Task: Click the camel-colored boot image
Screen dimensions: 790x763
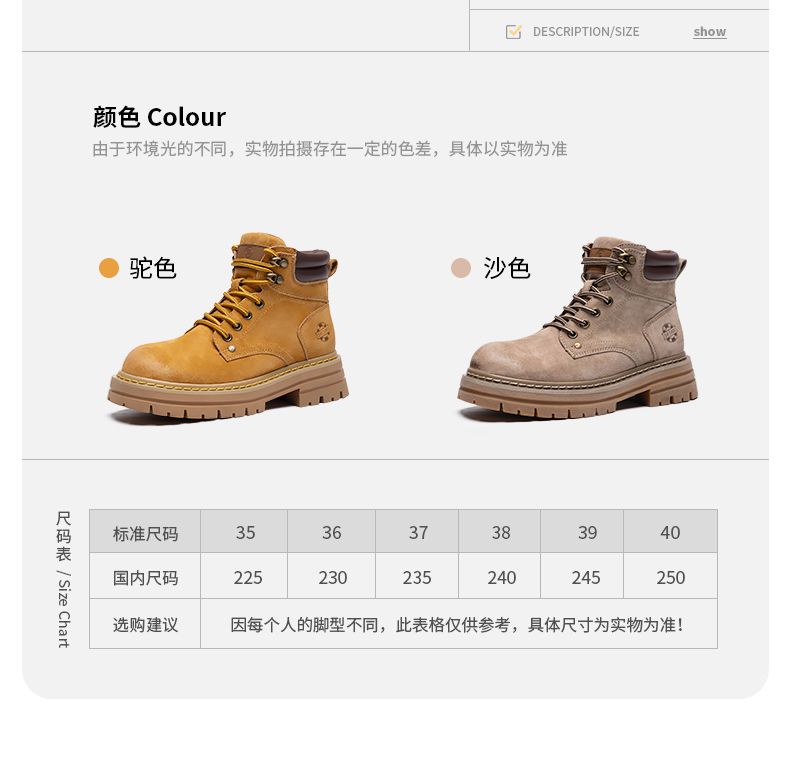Action: pos(229,327)
